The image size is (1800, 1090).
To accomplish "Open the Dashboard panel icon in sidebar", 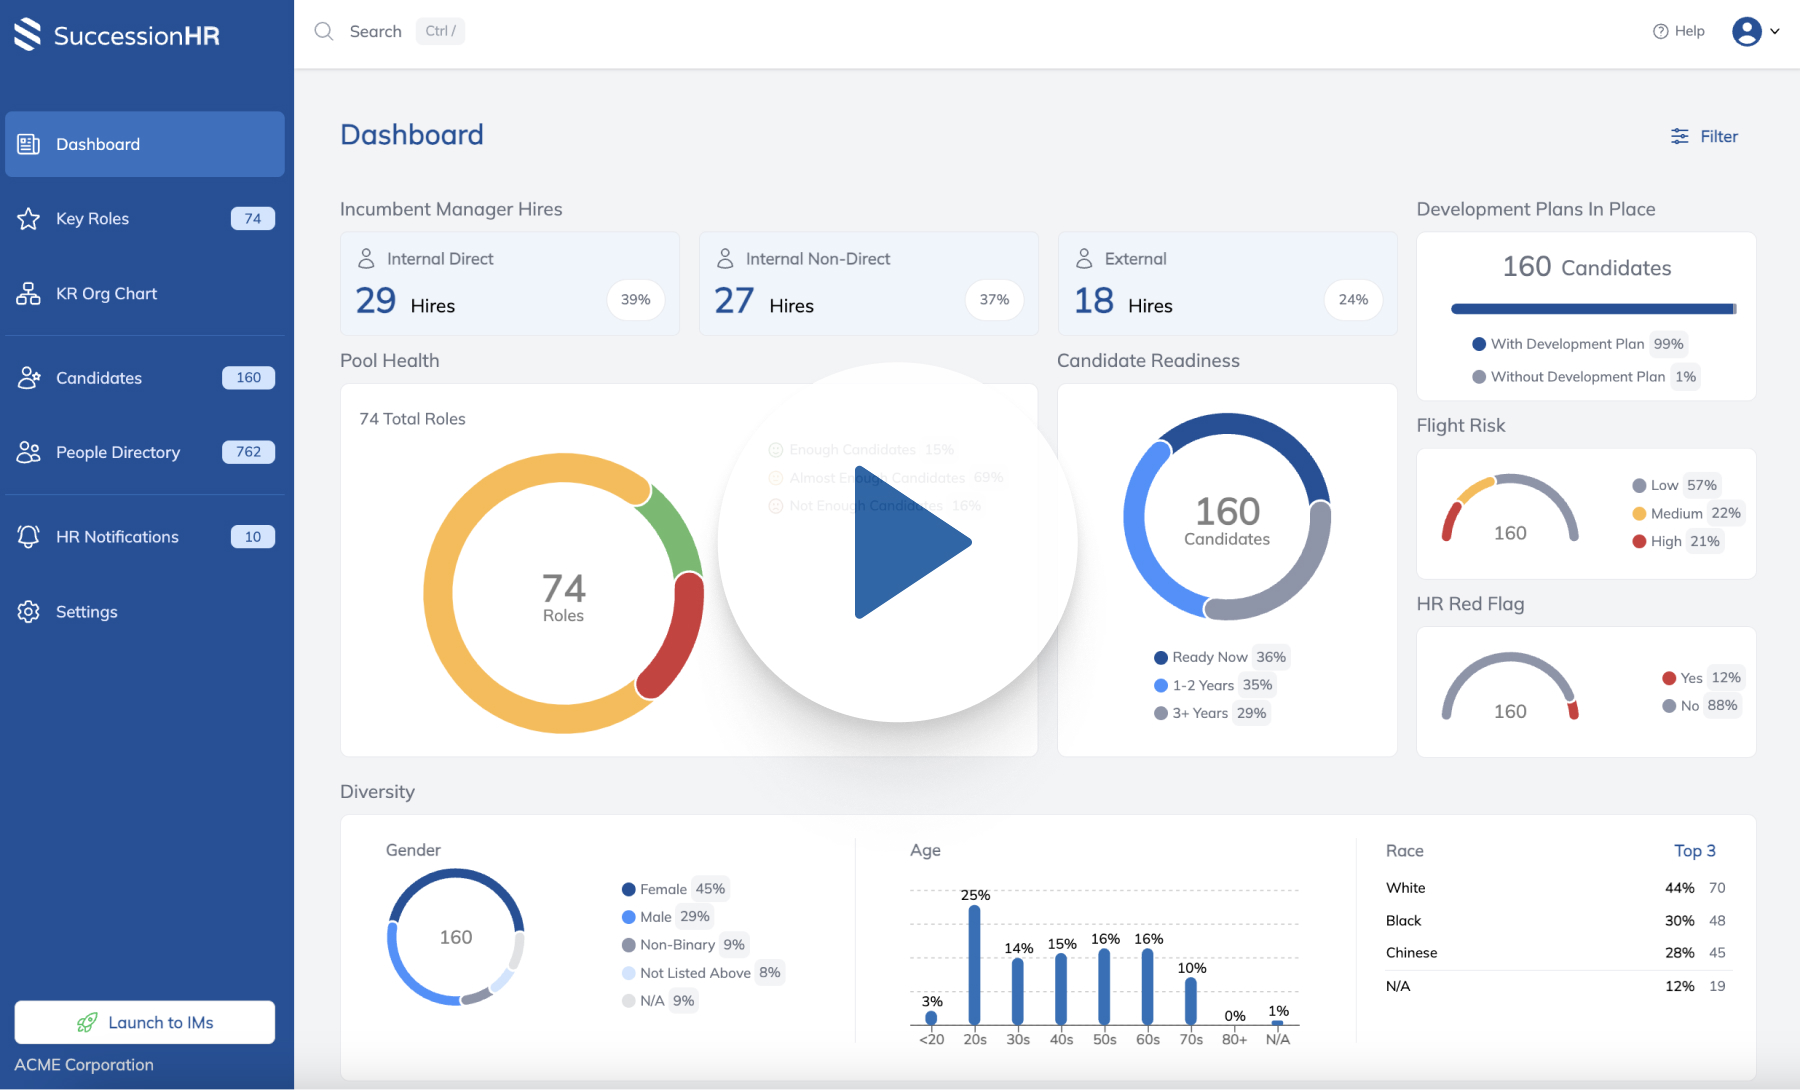I will 27,144.
